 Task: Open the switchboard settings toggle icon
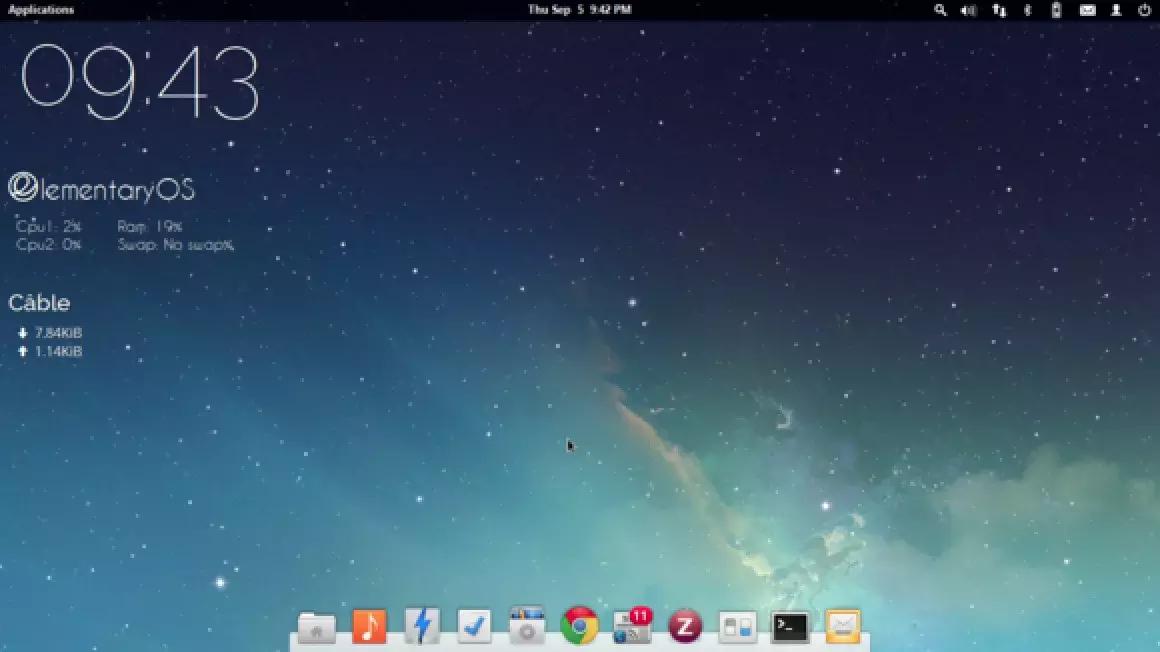(738, 627)
